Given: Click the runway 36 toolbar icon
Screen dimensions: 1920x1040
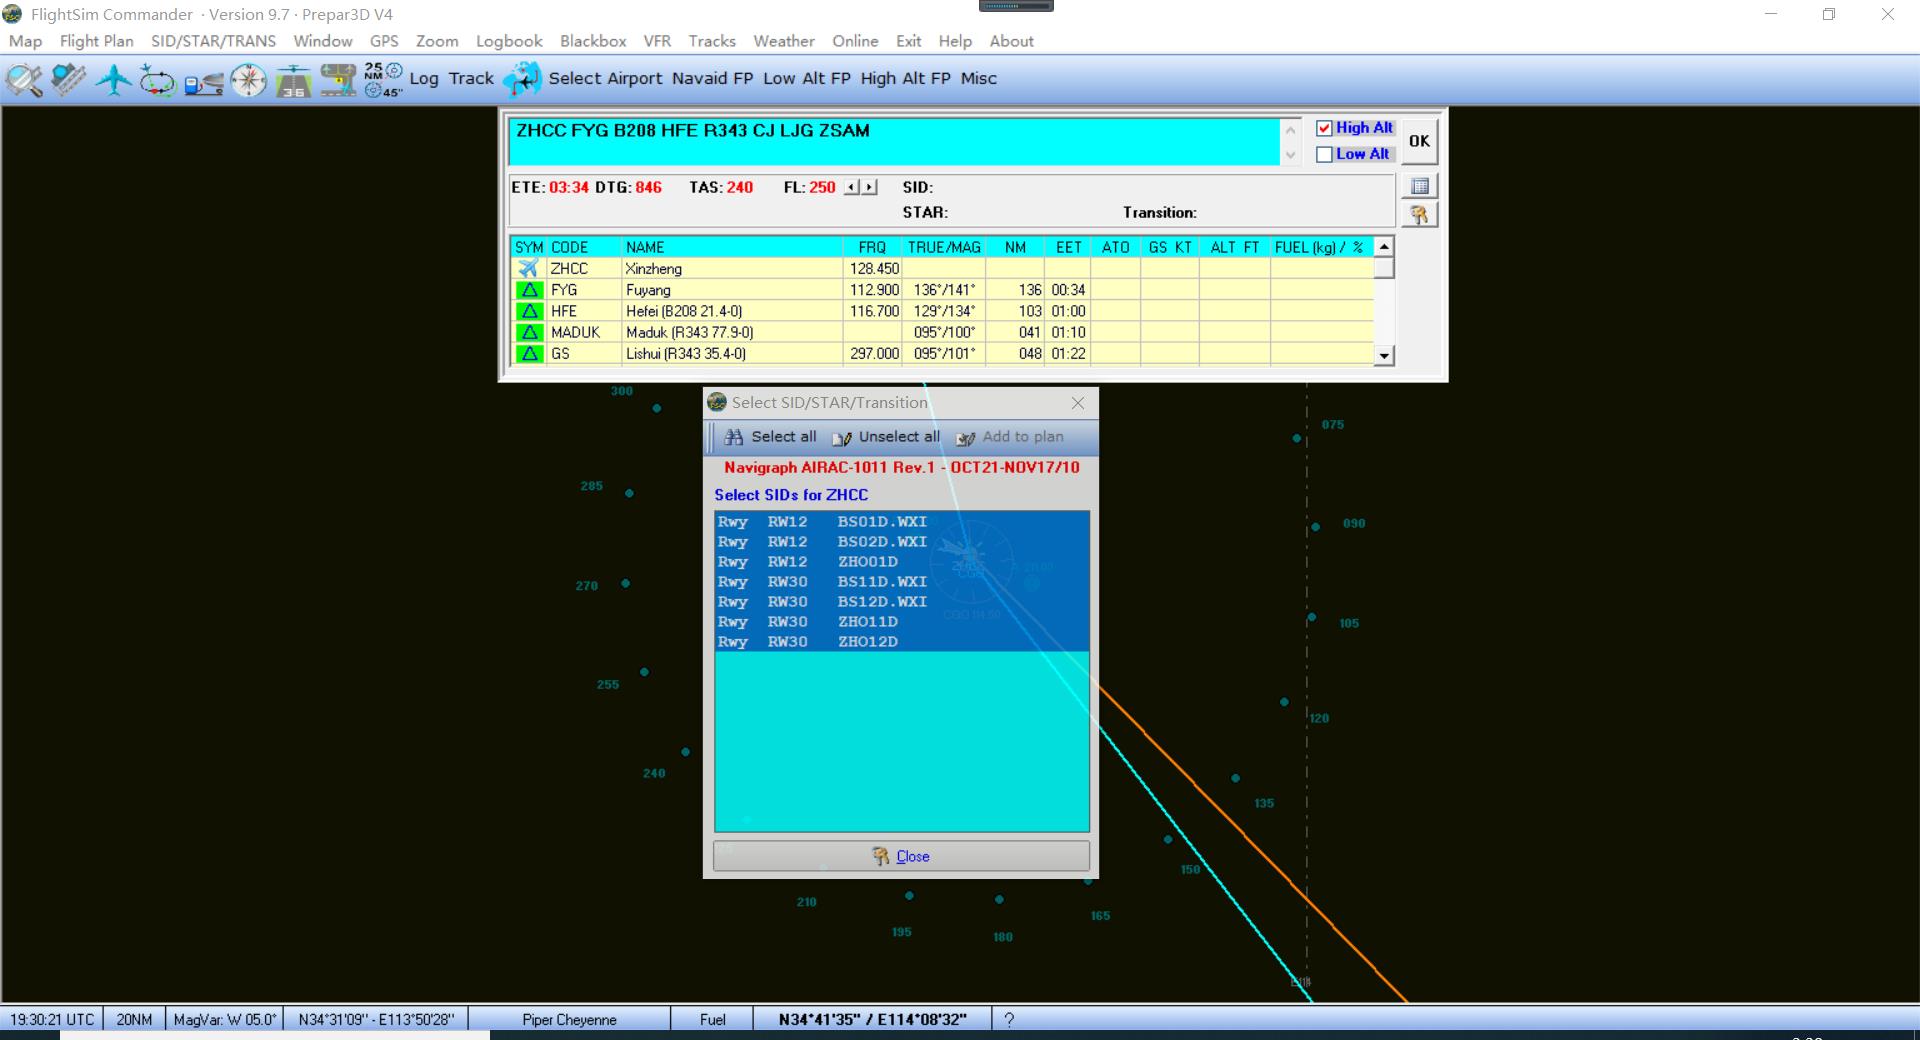Looking at the screenshot, I should tap(294, 80).
